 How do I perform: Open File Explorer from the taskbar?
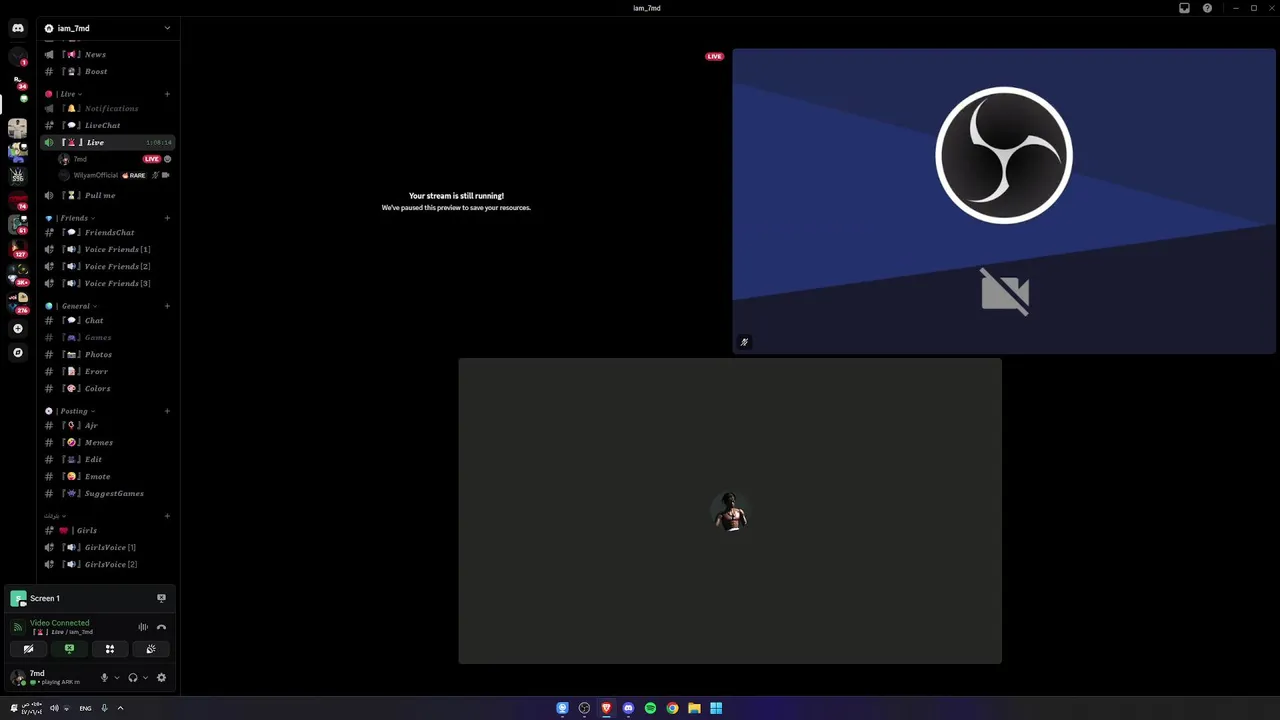click(x=694, y=708)
